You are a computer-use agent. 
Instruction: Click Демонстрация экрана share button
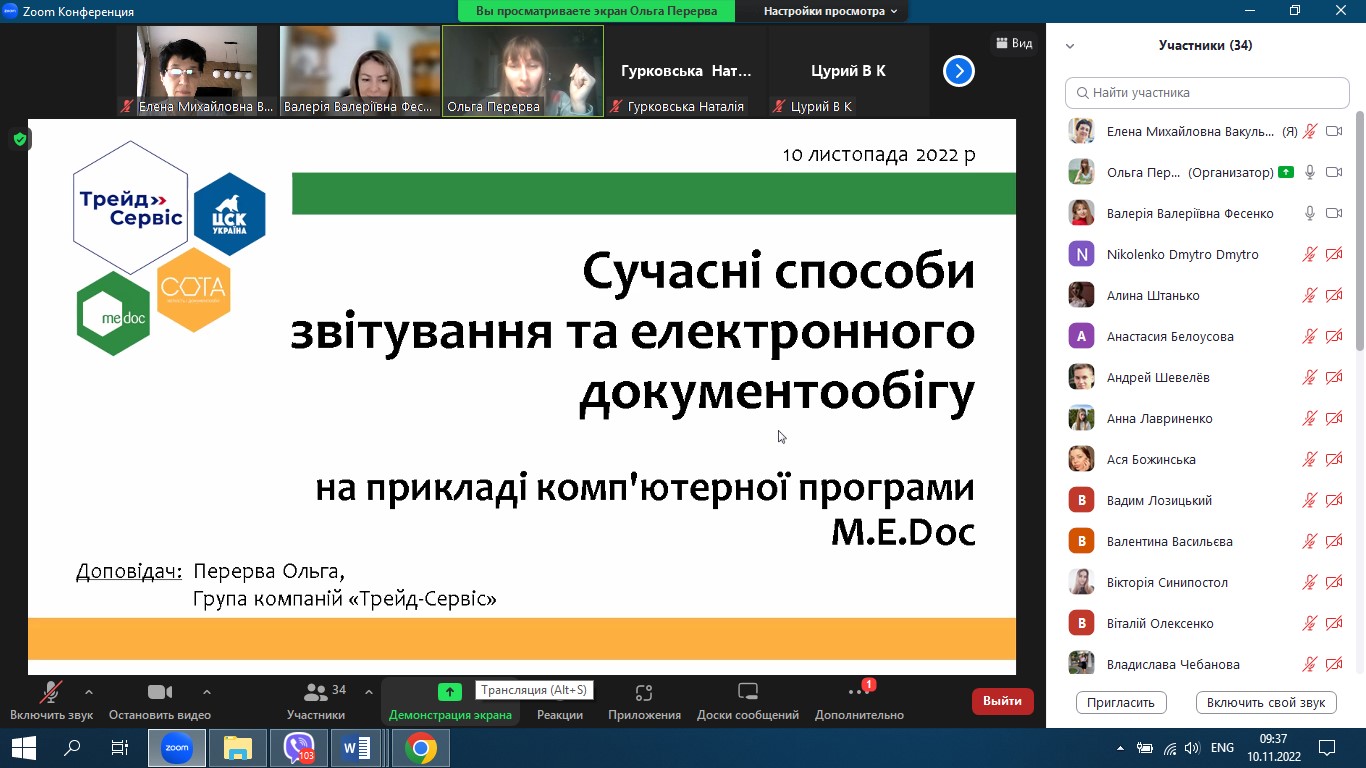pyautogui.click(x=450, y=701)
